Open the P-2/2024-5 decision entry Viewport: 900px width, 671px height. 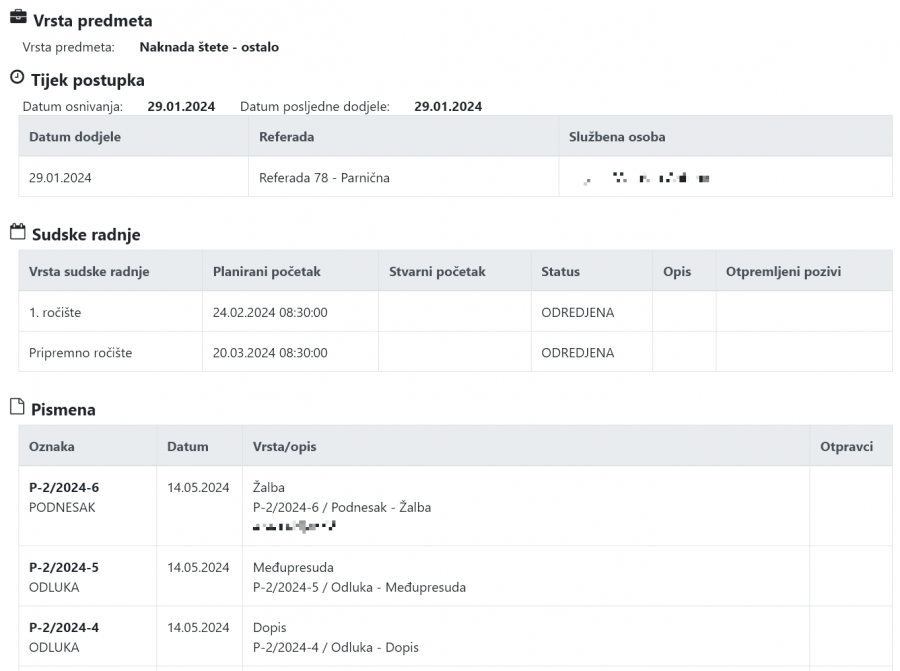[x=64, y=567]
